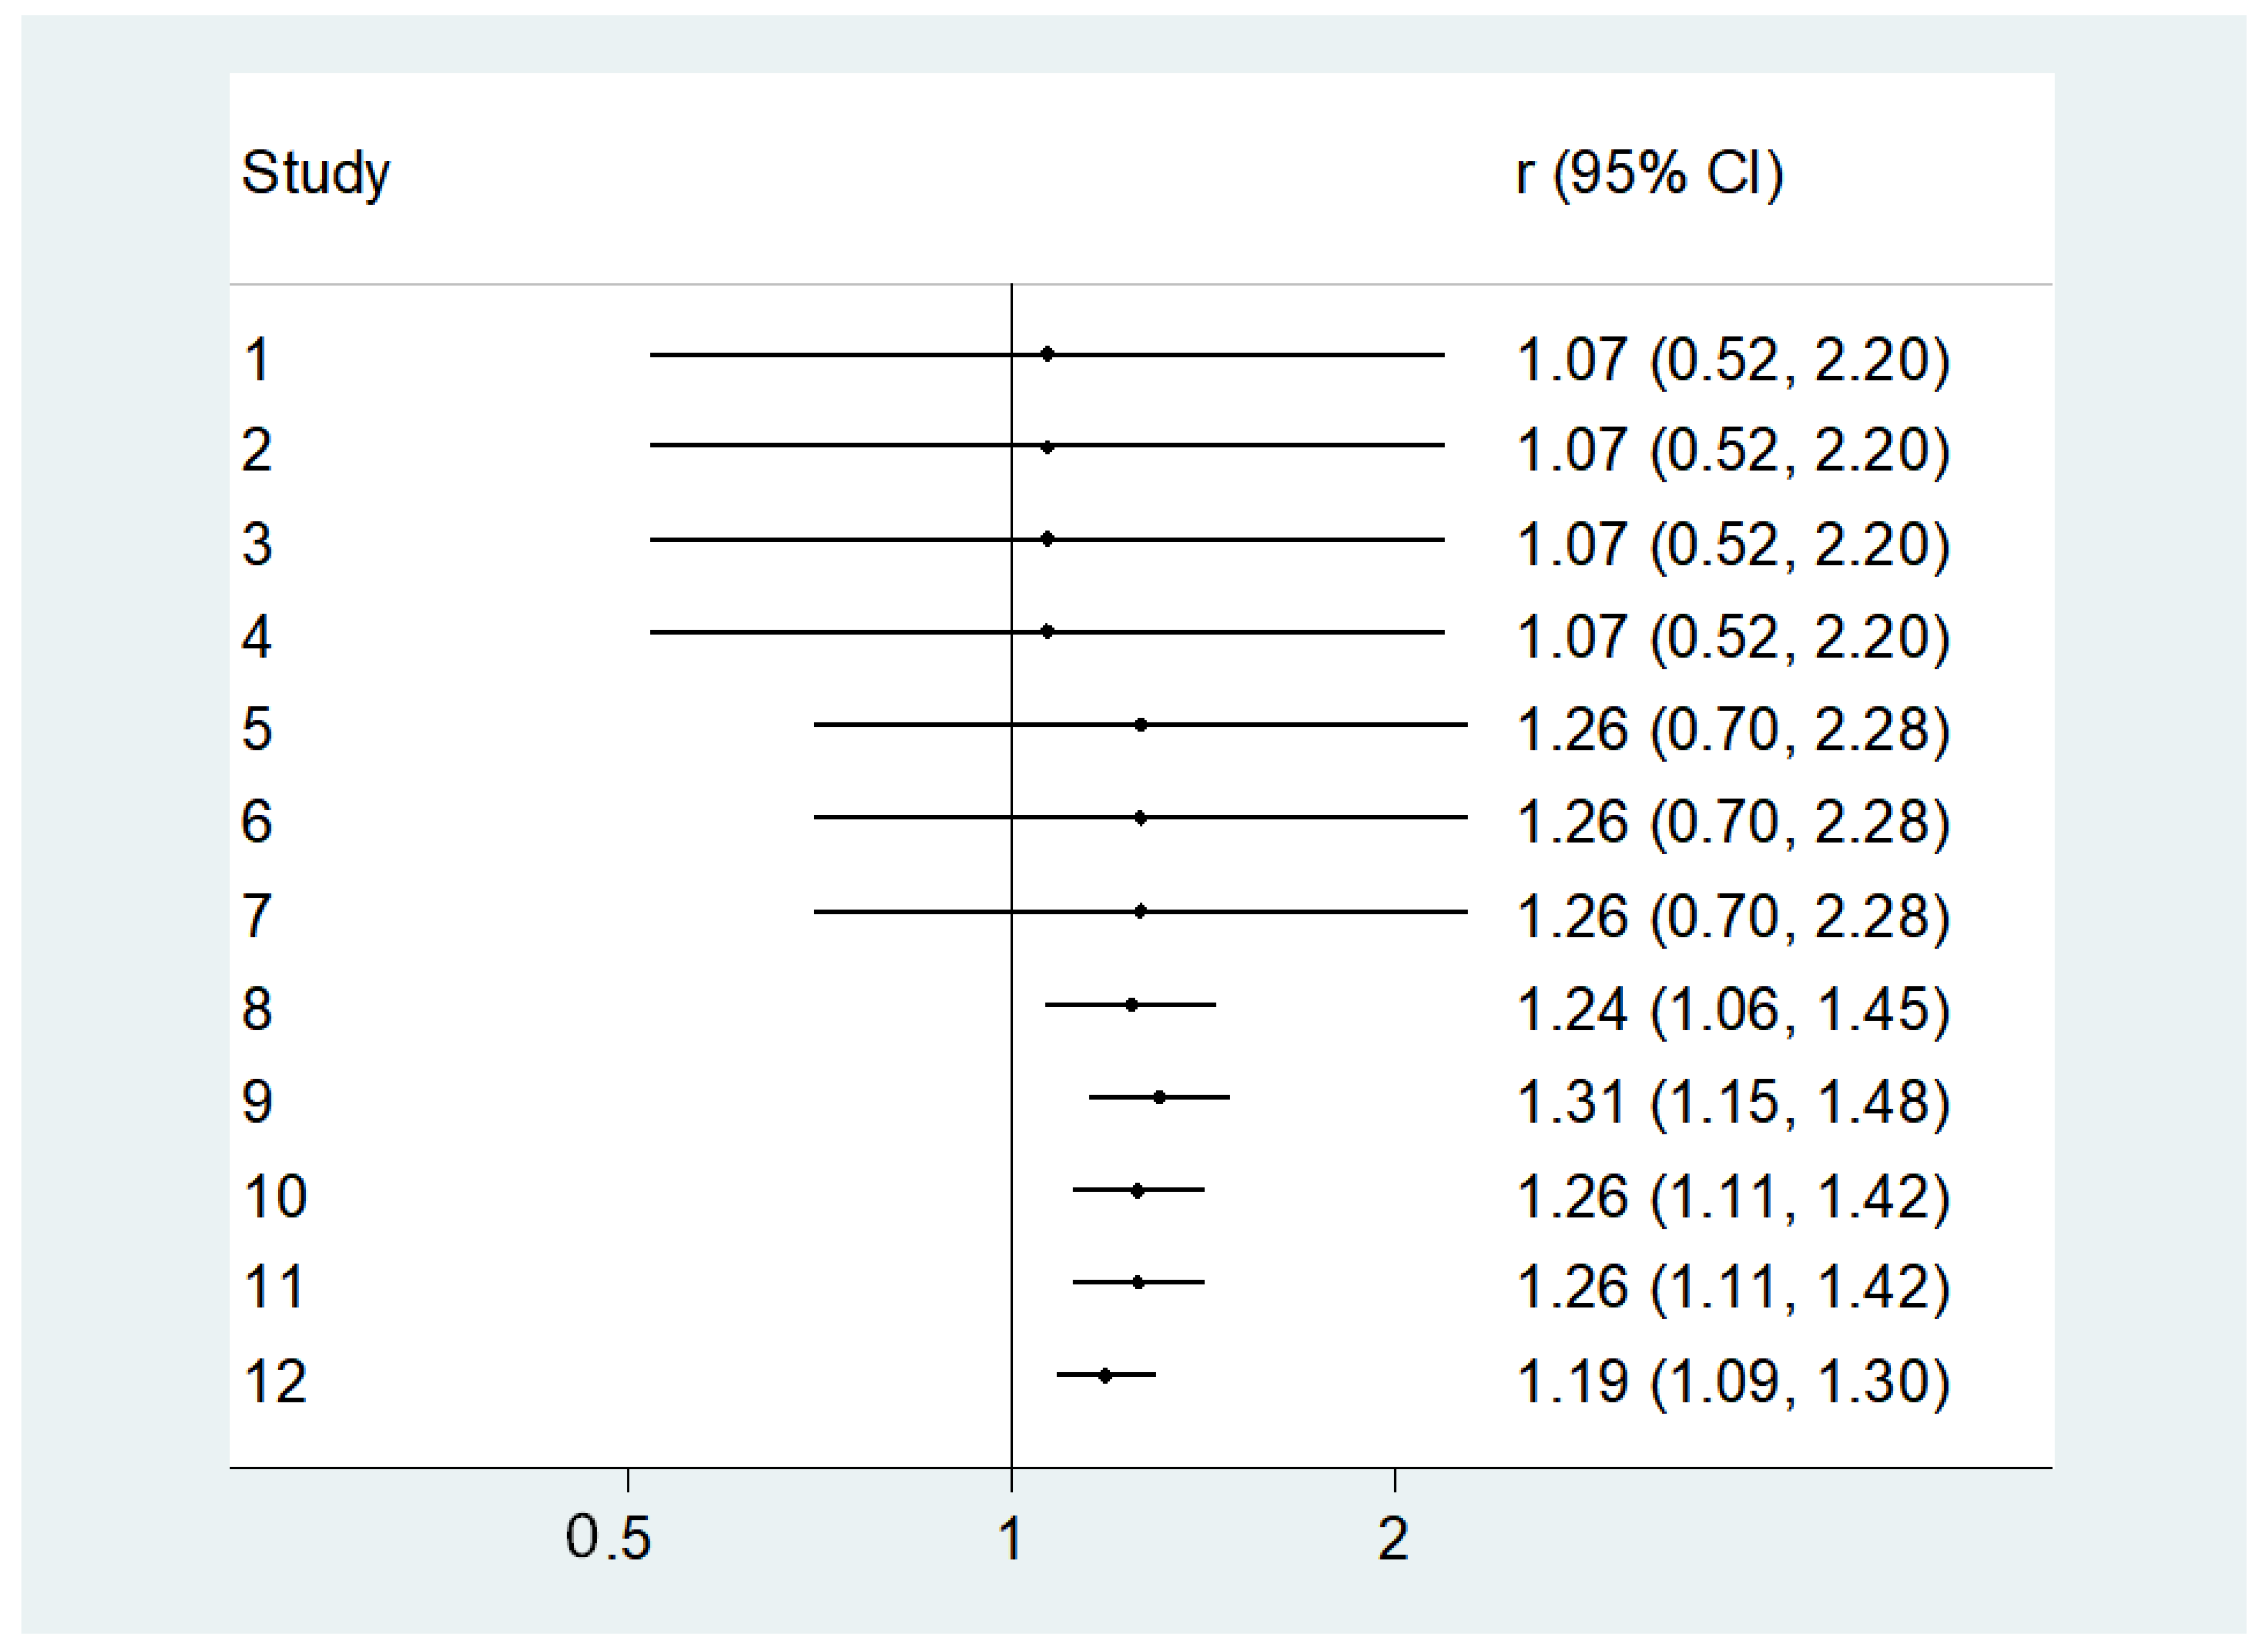Image resolution: width=2268 pixels, height=1651 pixels.
Task: Select the result text on study 2's row
Action: click(1733, 451)
